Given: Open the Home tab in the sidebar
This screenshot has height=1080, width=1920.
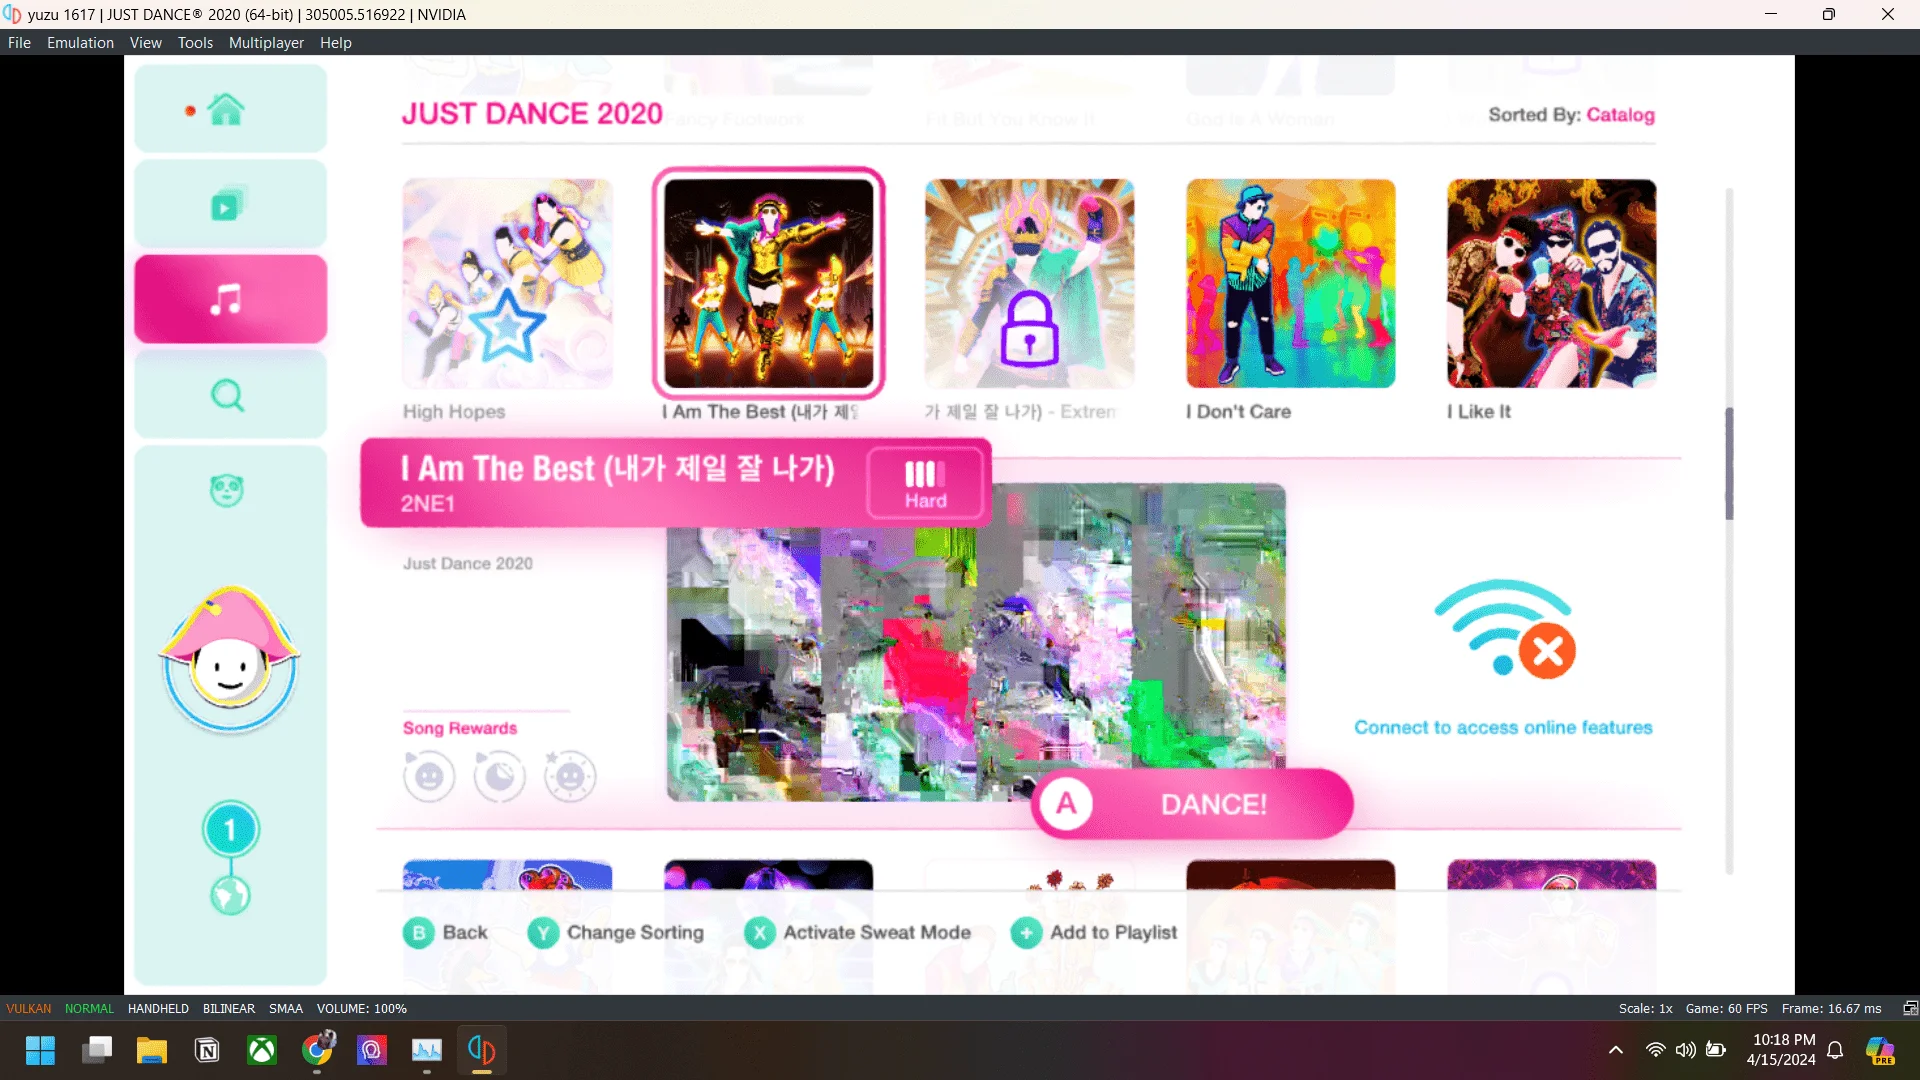Looking at the screenshot, I should (230, 109).
